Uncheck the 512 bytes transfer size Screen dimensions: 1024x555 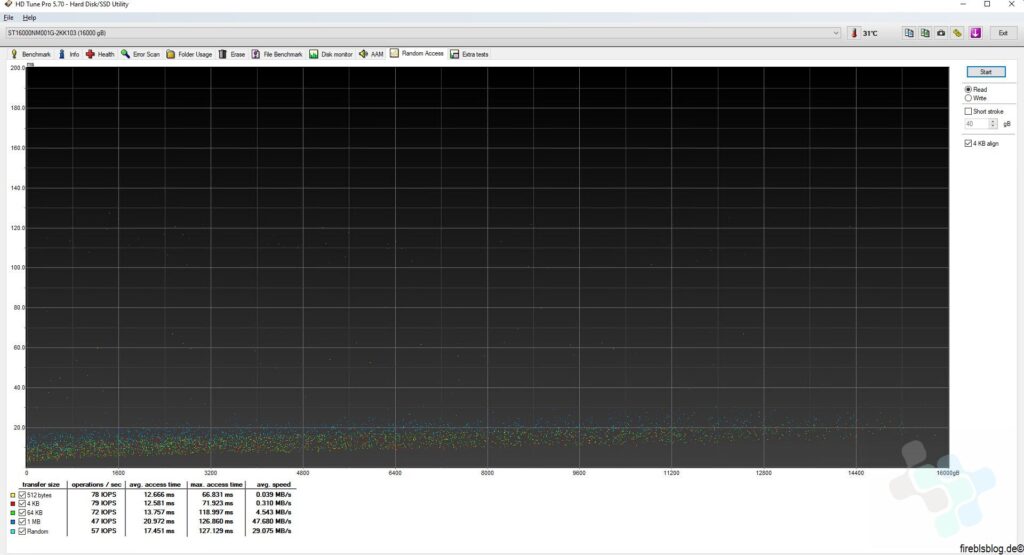pyautogui.click(x=22, y=495)
